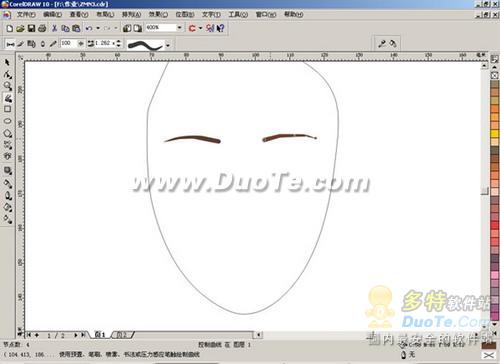Image resolution: width=500 pixels, height=364 pixels.
Task: Switch to Calligraphic artistic media mode
Action: (43, 44)
